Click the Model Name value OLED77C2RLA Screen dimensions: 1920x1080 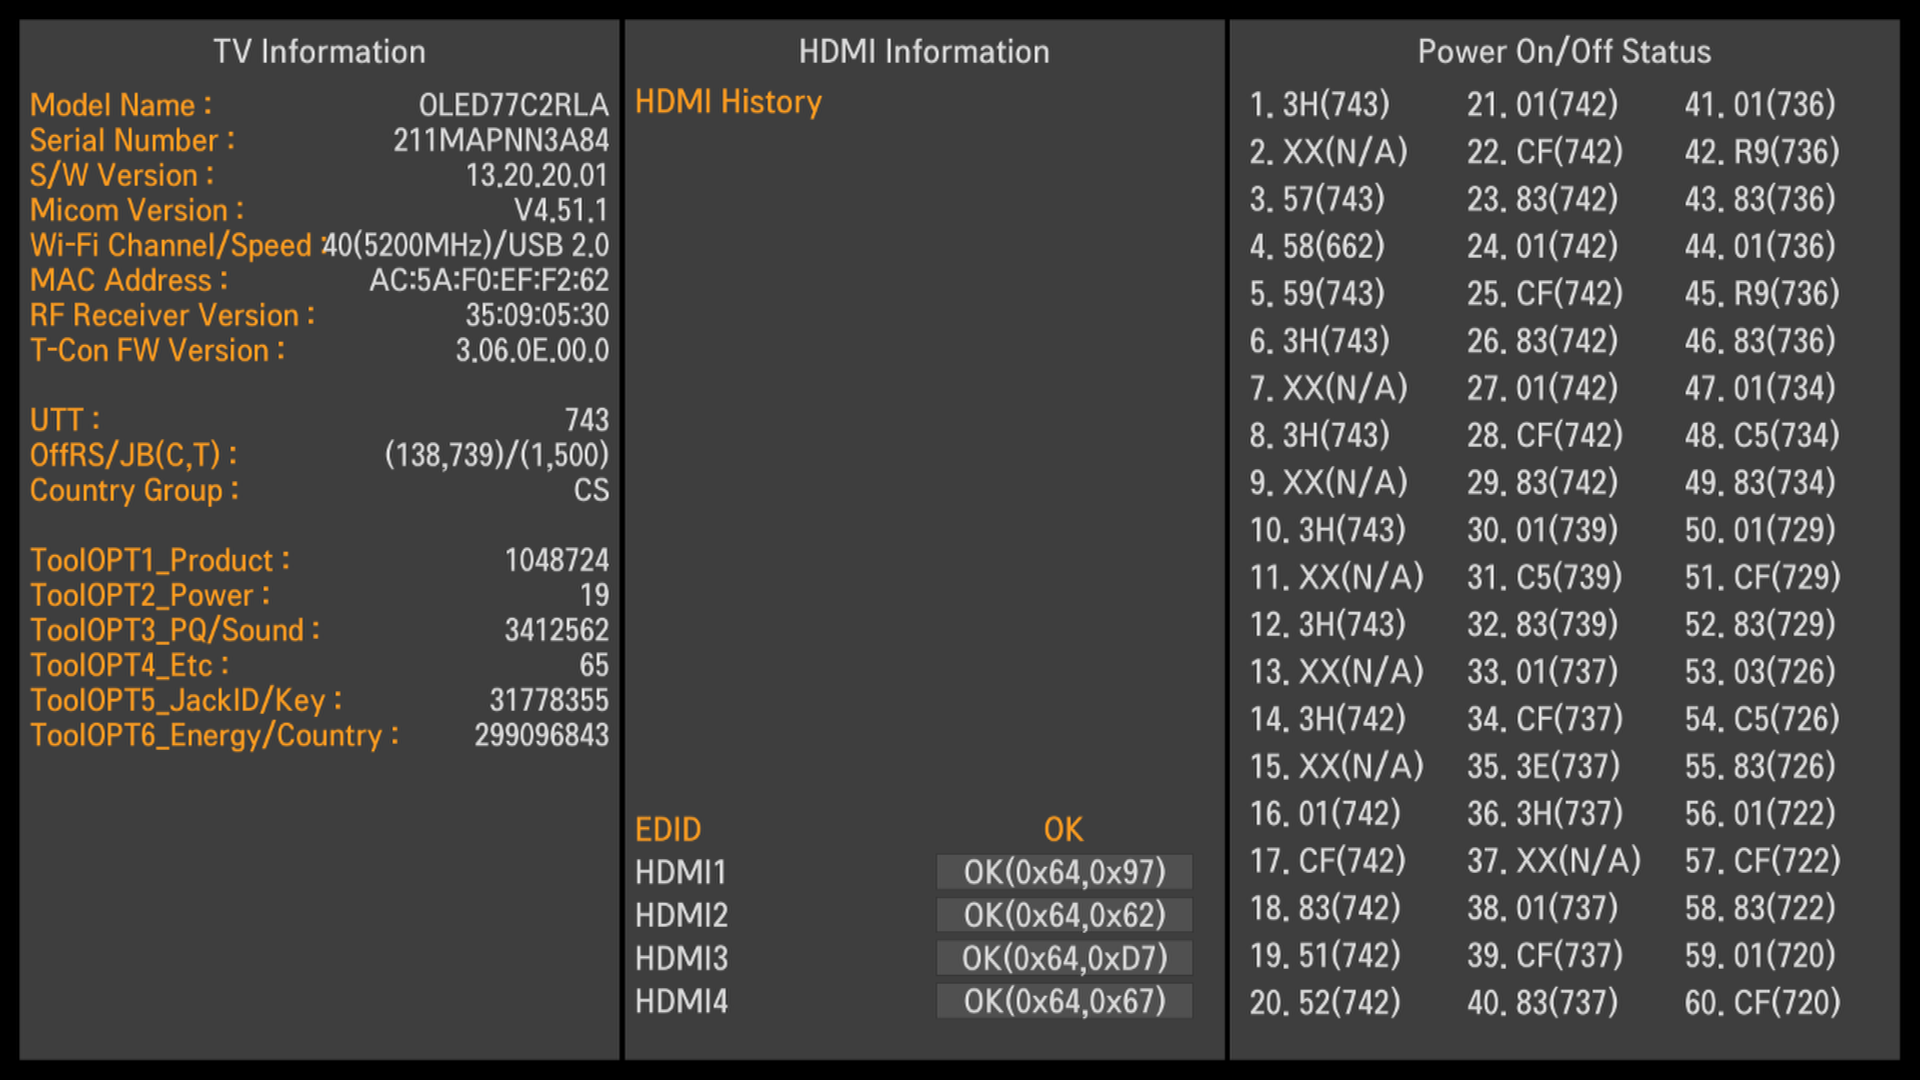513,105
